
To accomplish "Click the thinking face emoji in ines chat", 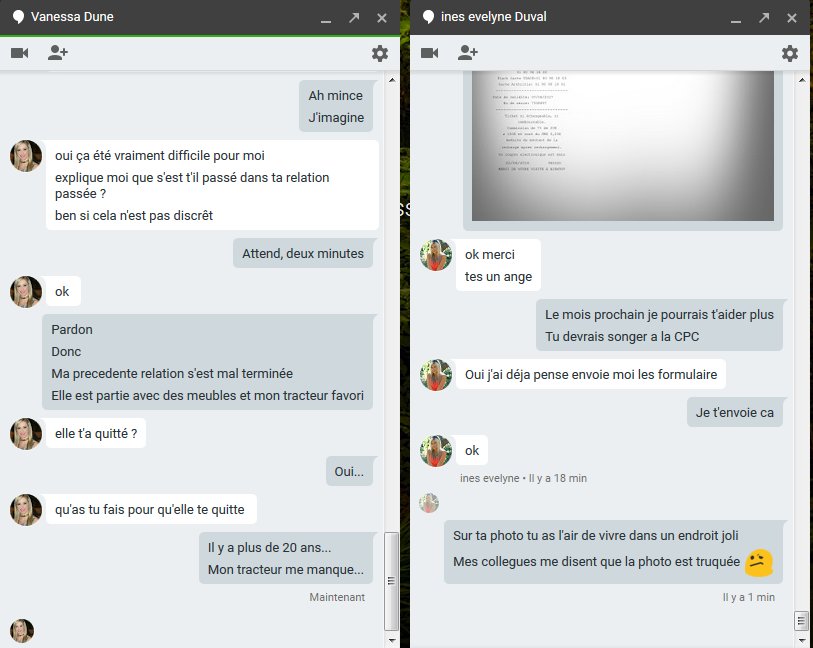I will click(x=759, y=562).
